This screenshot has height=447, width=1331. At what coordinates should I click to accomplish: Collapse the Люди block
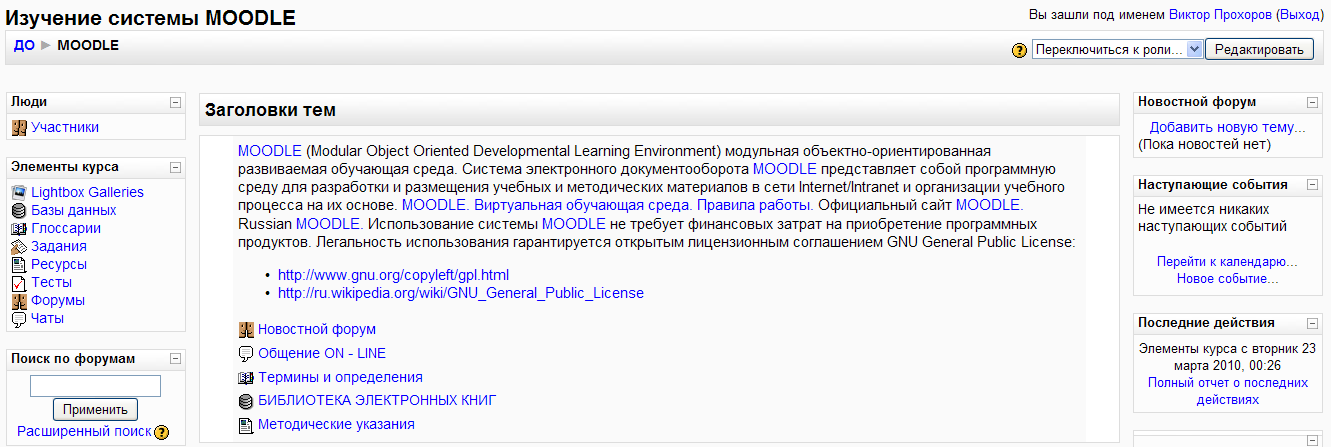(175, 102)
